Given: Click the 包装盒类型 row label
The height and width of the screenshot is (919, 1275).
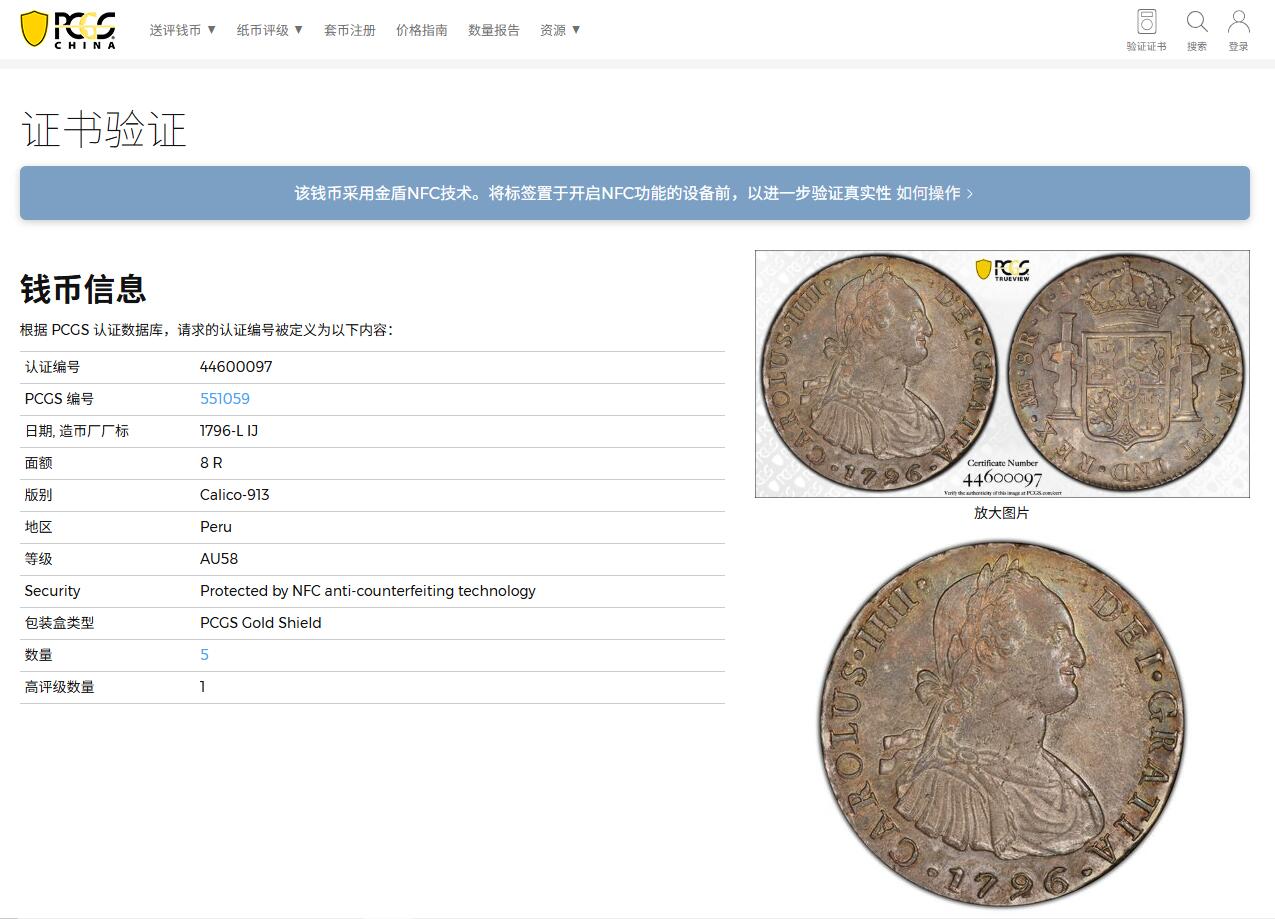Looking at the screenshot, I should [59, 623].
